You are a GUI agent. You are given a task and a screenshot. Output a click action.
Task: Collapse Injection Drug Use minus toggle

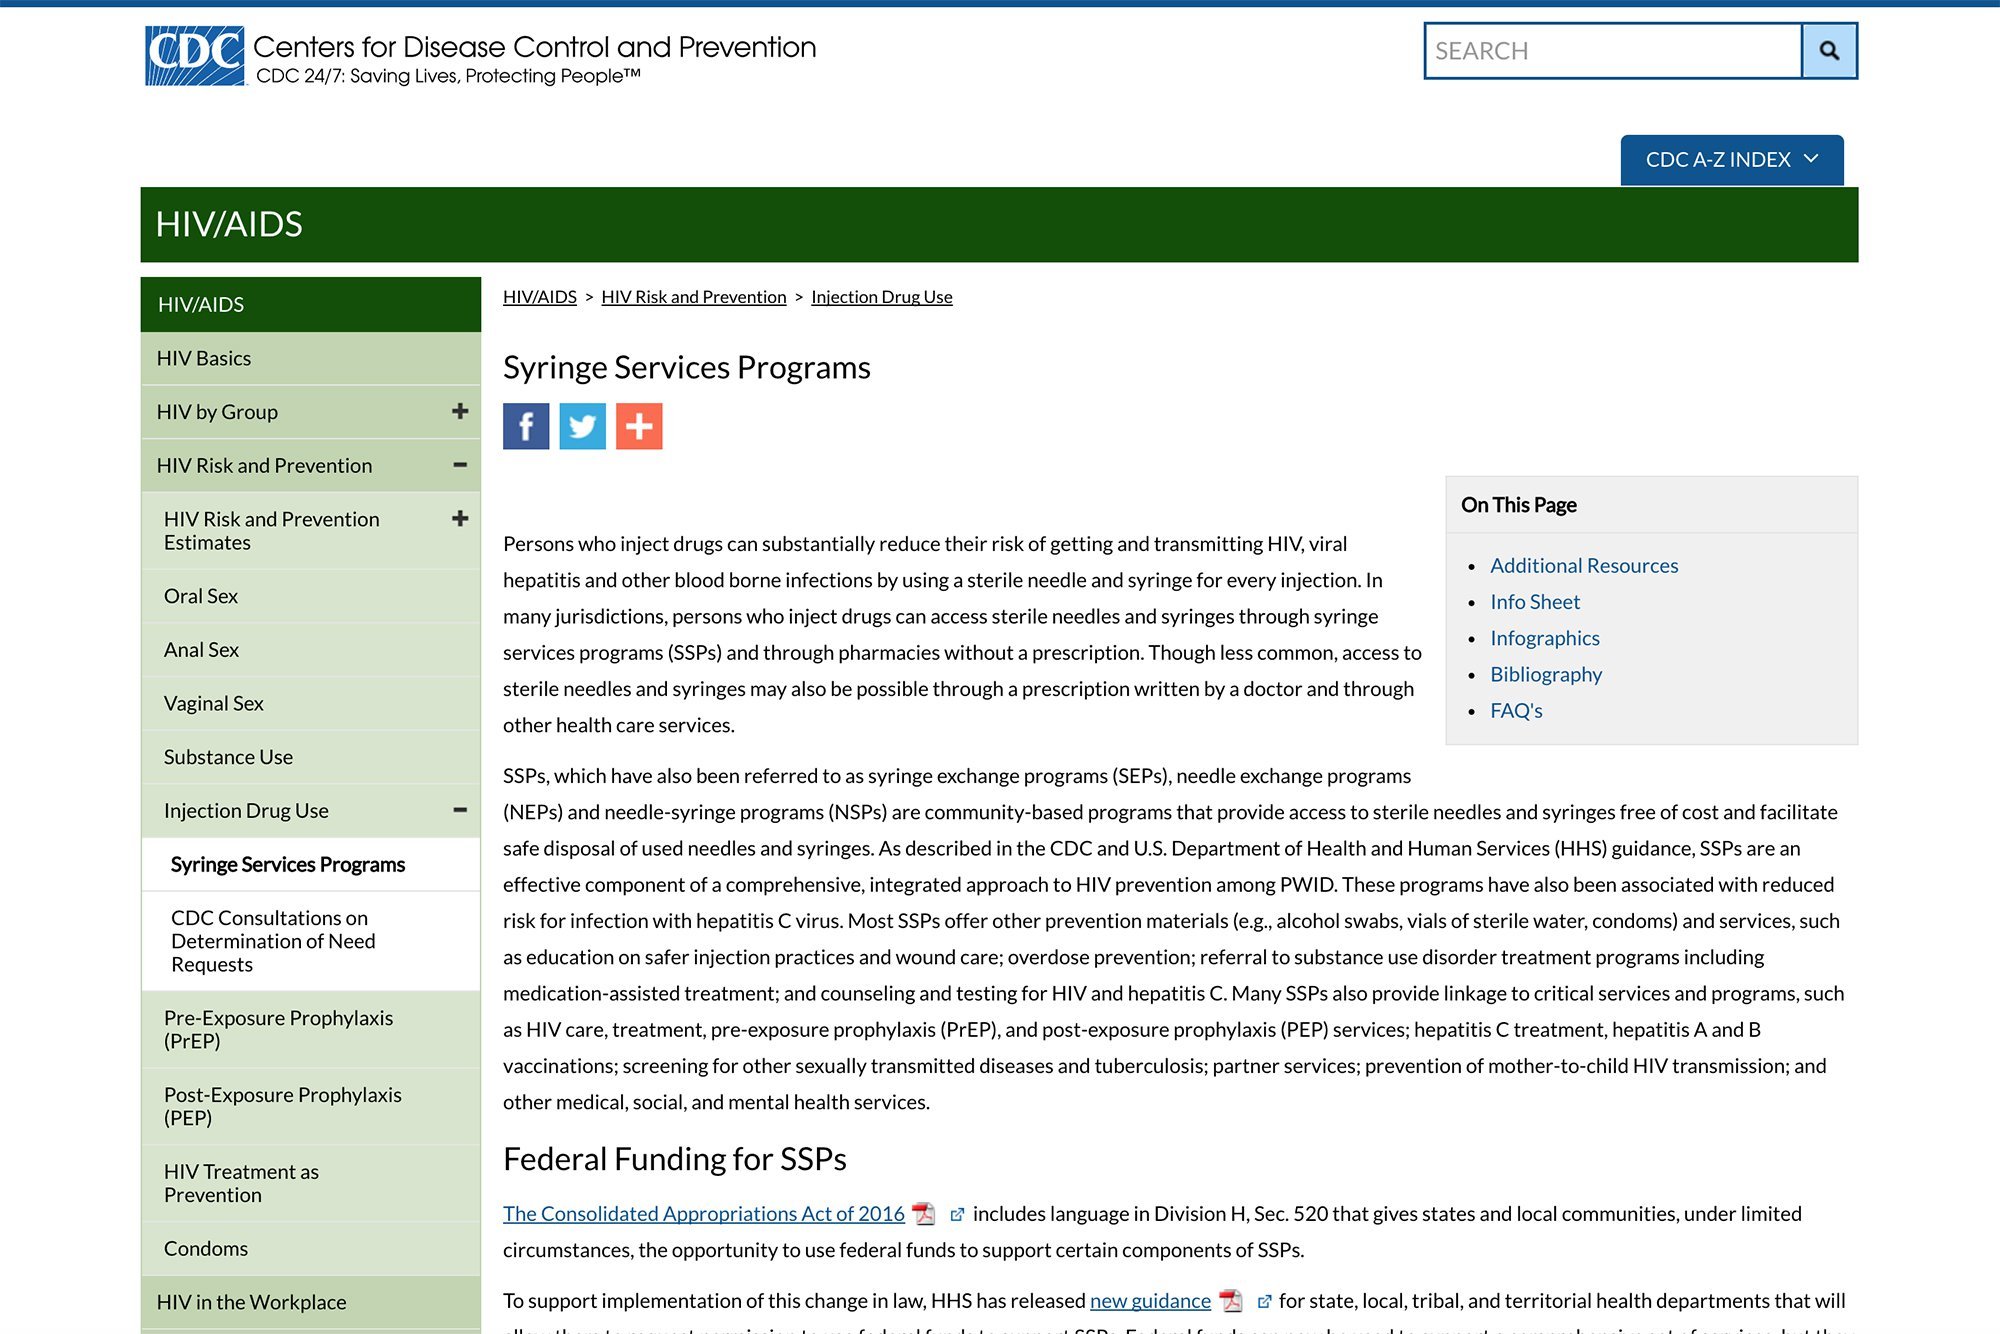tap(460, 810)
